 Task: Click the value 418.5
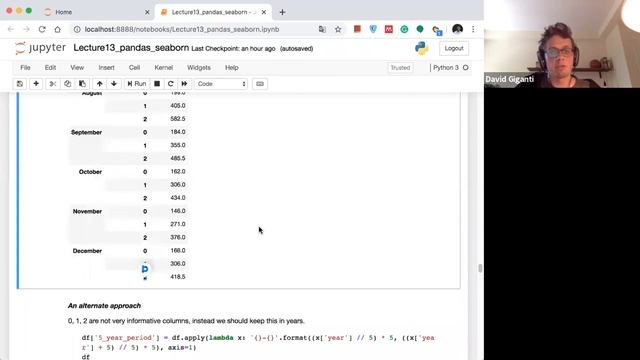tap(178, 277)
